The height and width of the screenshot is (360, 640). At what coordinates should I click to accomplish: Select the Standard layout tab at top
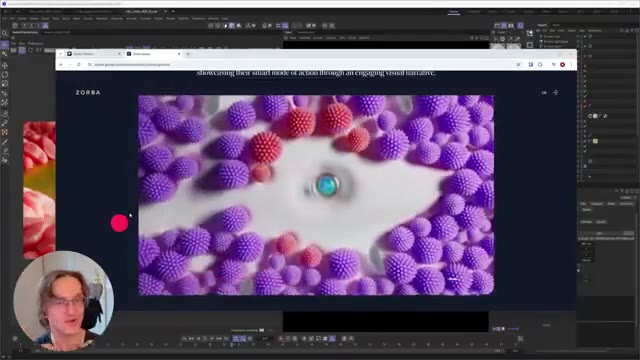[453, 11]
